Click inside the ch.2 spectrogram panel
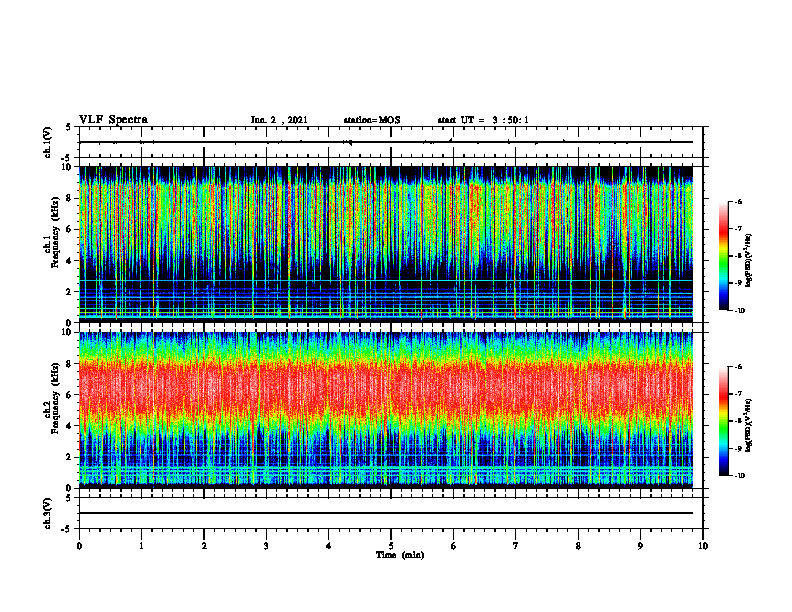The height and width of the screenshot is (612, 792). tap(386, 410)
